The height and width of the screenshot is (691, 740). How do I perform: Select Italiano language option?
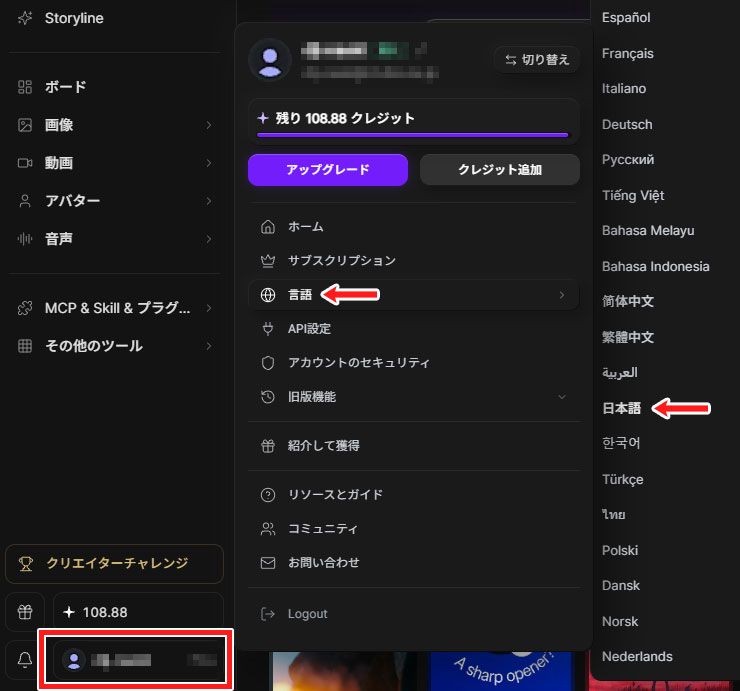tap(624, 89)
